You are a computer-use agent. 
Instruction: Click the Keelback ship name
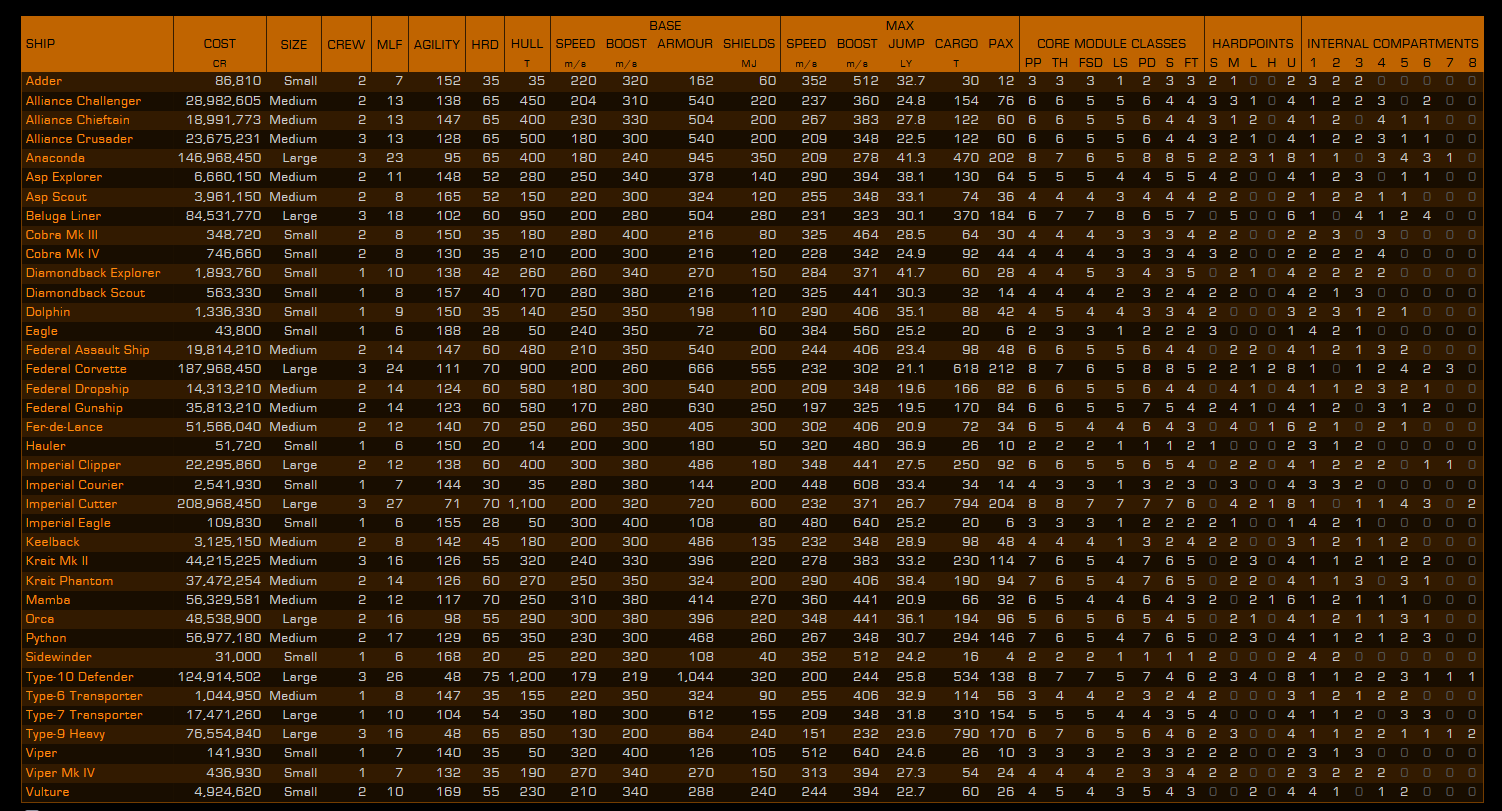pos(53,542)
